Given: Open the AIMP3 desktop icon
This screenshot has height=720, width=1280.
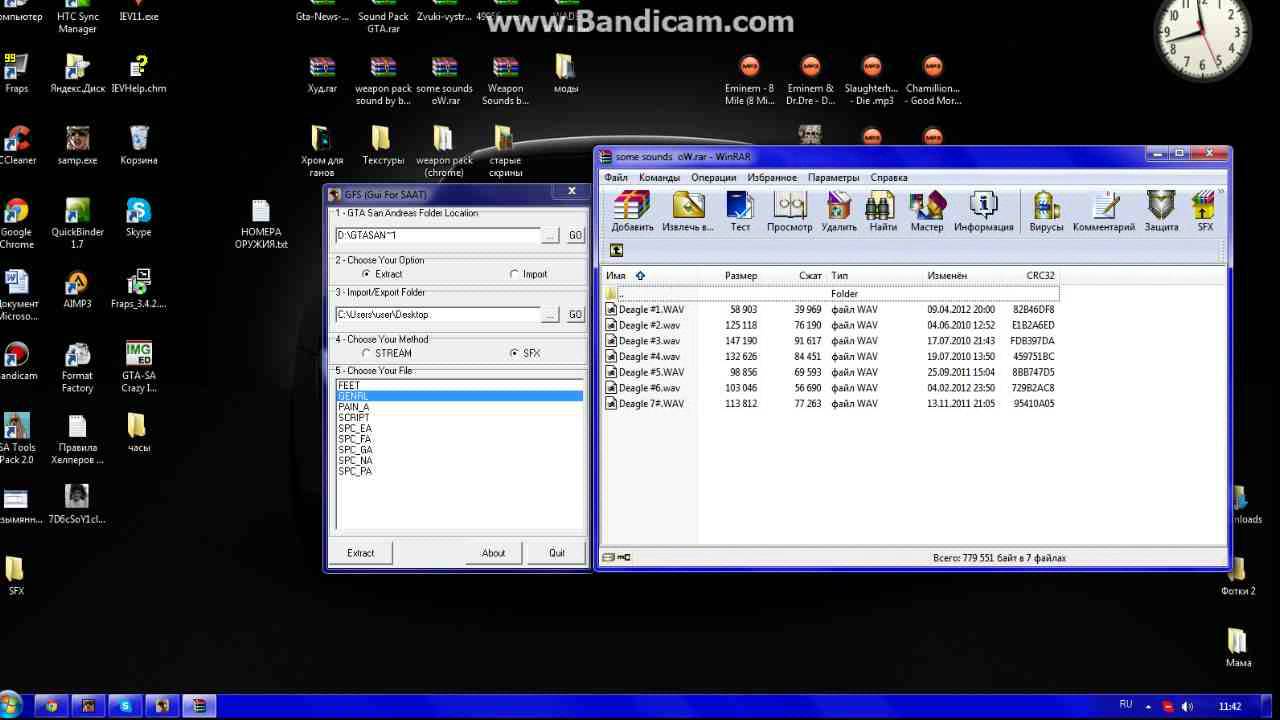Looking at the screenshot, I should 77,289.
